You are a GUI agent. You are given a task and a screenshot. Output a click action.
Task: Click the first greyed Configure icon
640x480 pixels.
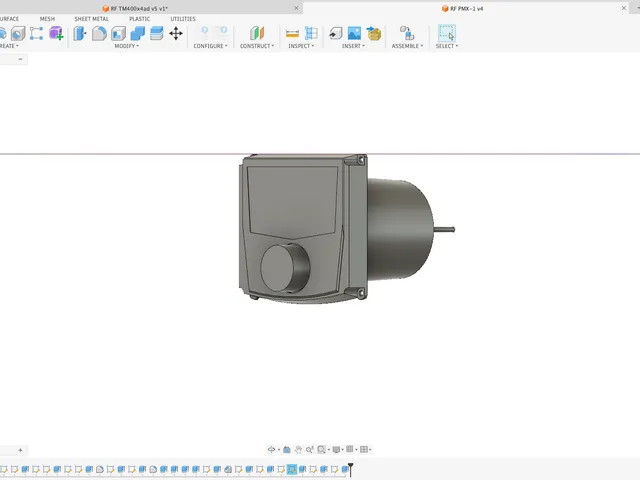[204, 33]
